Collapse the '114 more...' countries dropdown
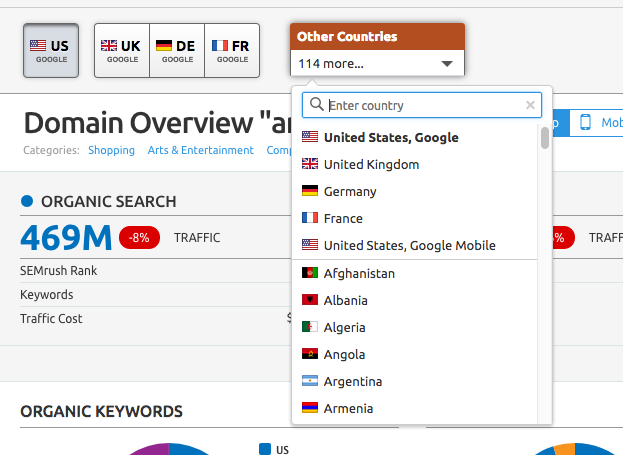The height and width of the screenshot is (455, 623). [377, 63]
